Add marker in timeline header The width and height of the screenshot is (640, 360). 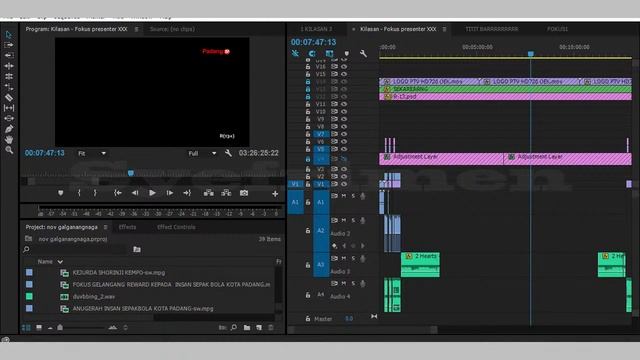click(x=347, y=53)
